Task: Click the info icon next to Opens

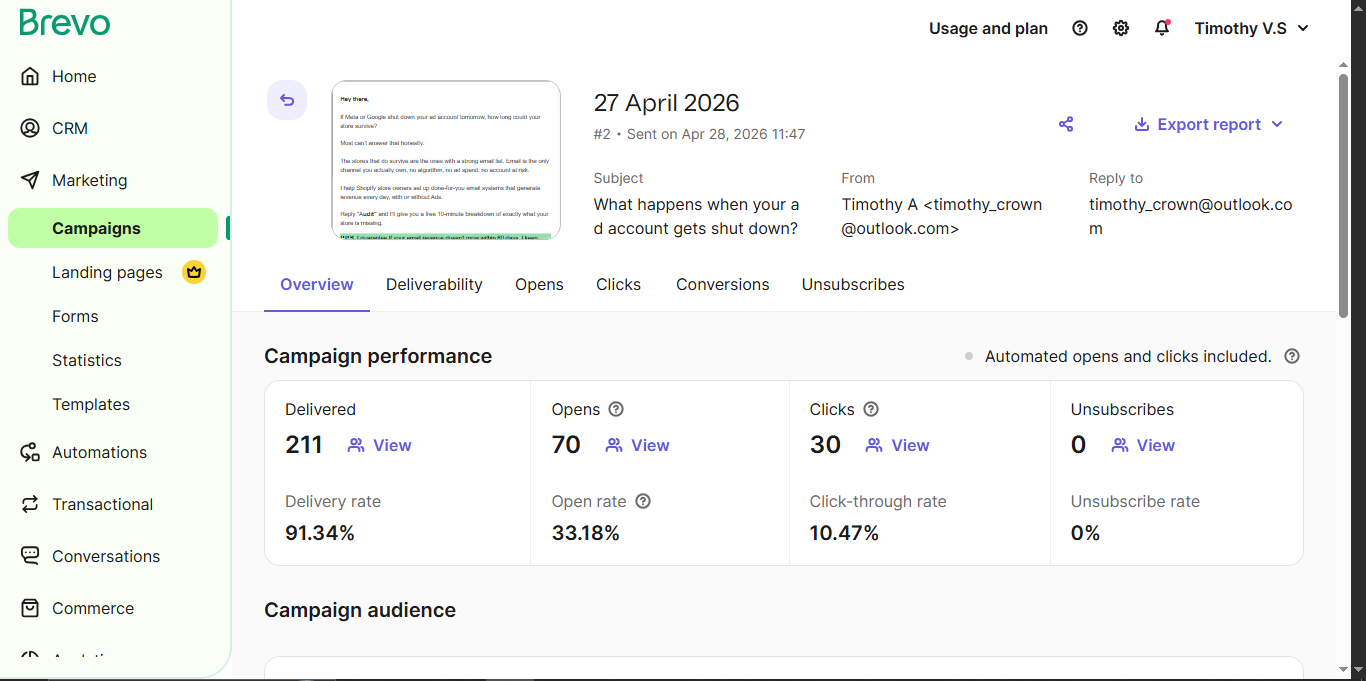Action: click(x=616, y=409)
